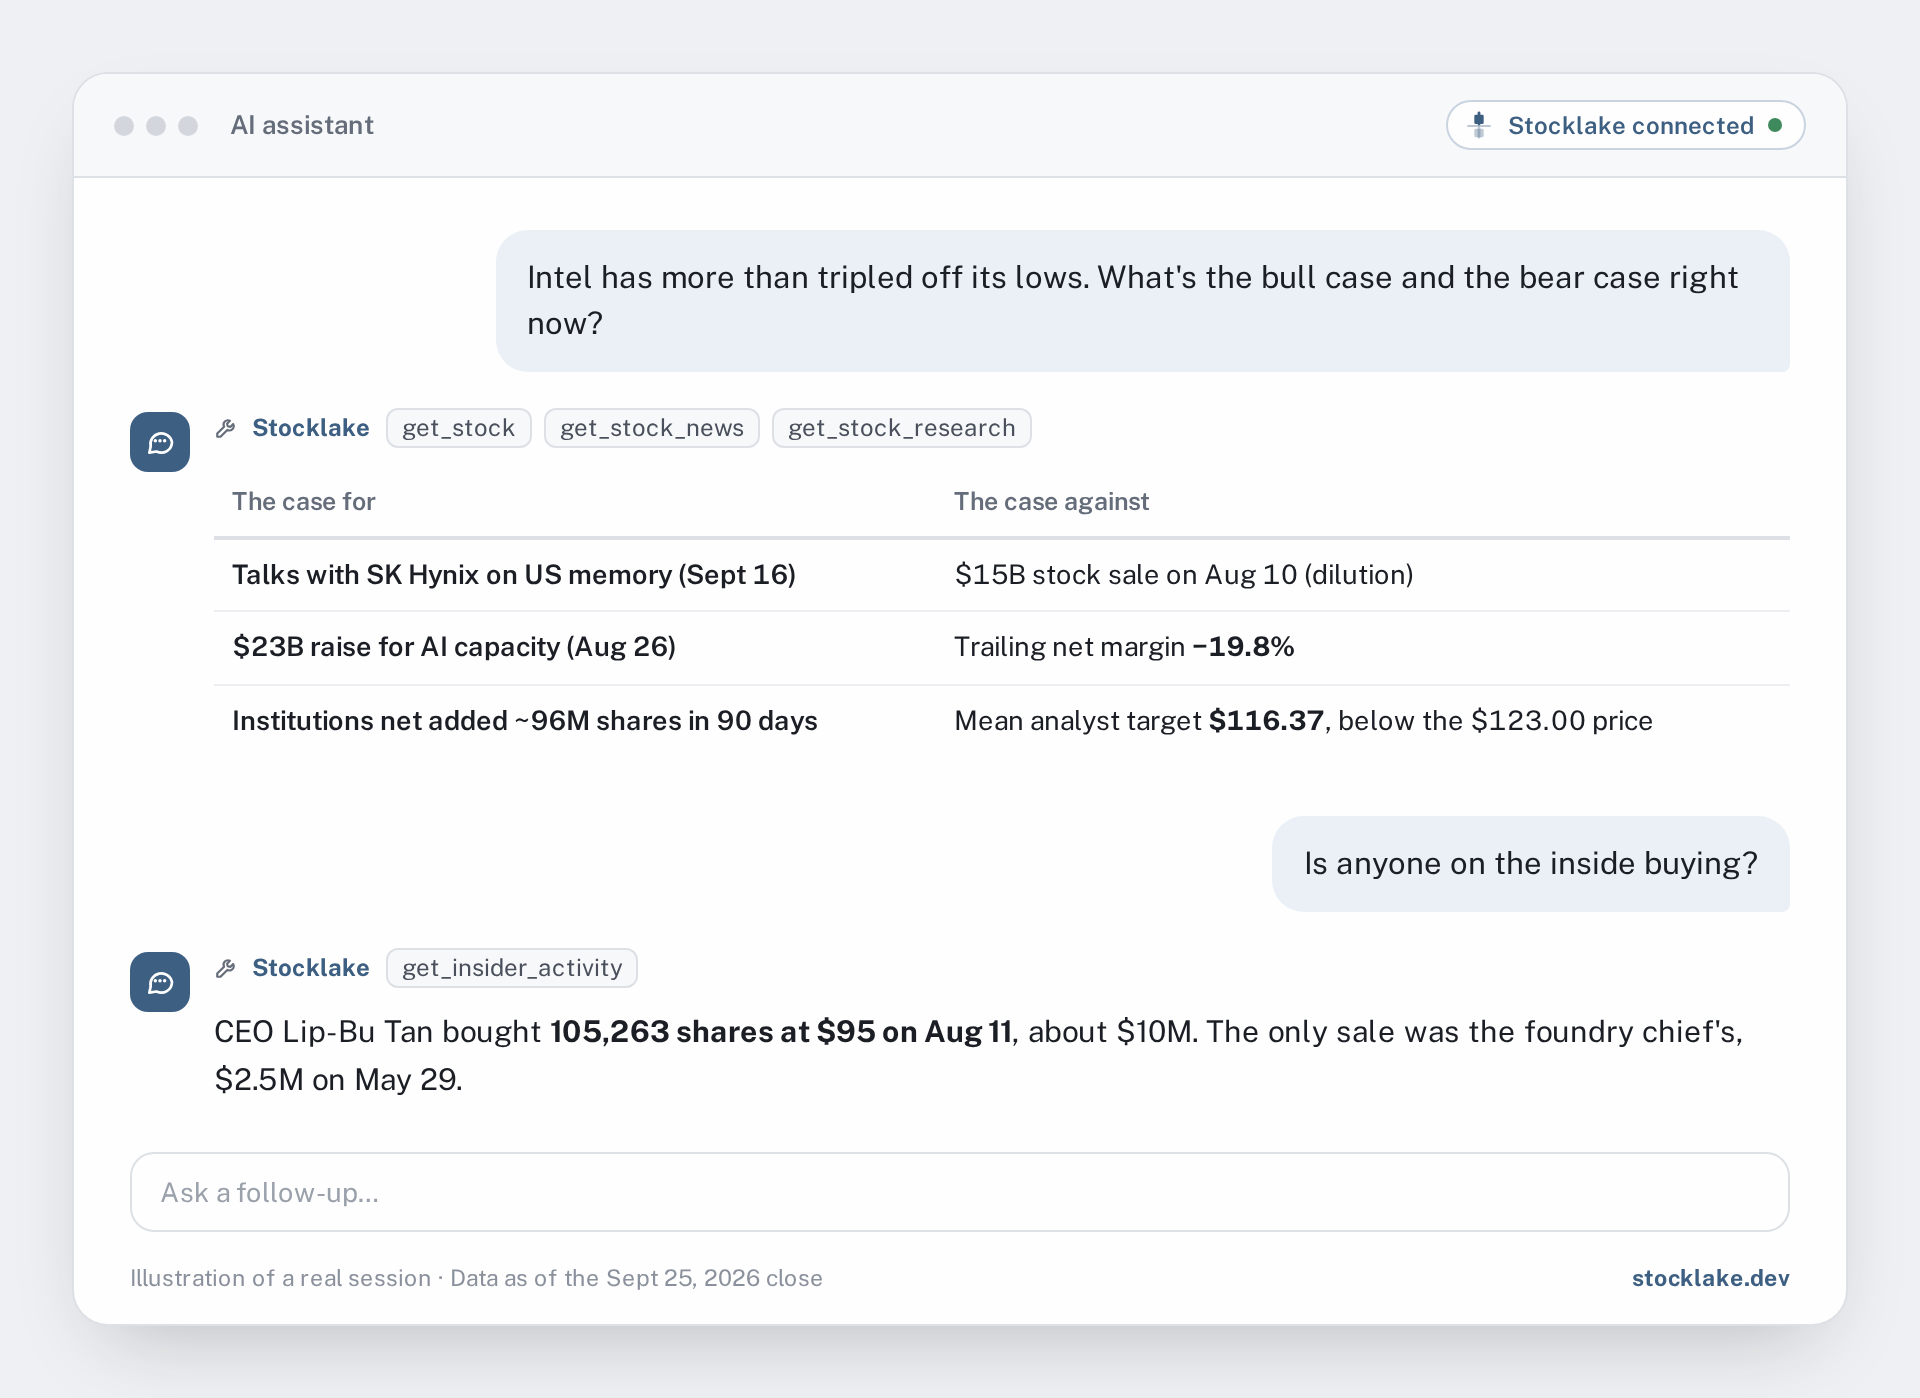1920x1398 pixels.
Task: Click the get_stock_research tool chip
Action: coord(901,428)
